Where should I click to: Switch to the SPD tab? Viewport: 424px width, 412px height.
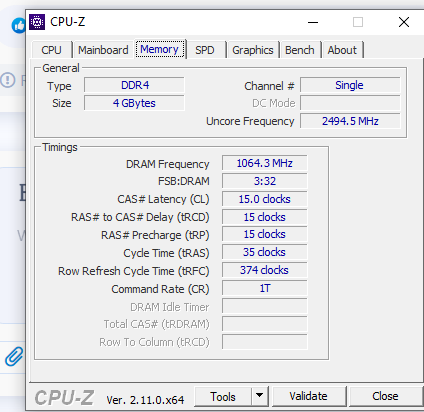click(x=205, y=50)
